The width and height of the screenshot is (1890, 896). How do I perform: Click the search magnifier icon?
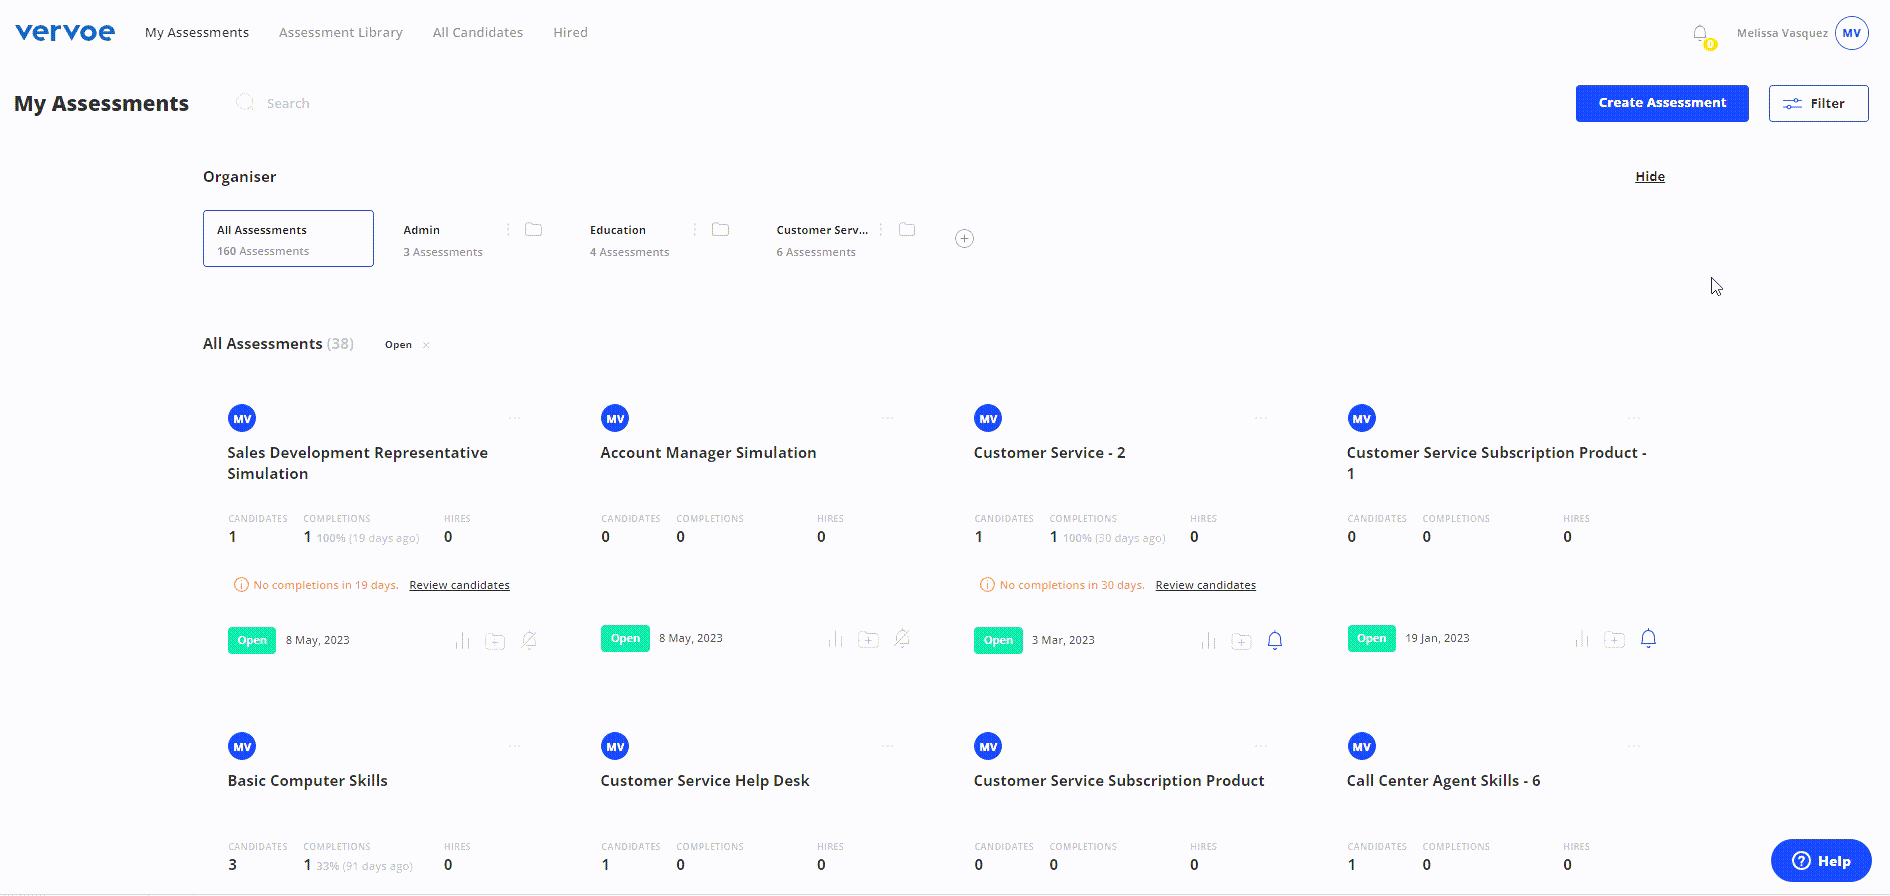point(245,103)
